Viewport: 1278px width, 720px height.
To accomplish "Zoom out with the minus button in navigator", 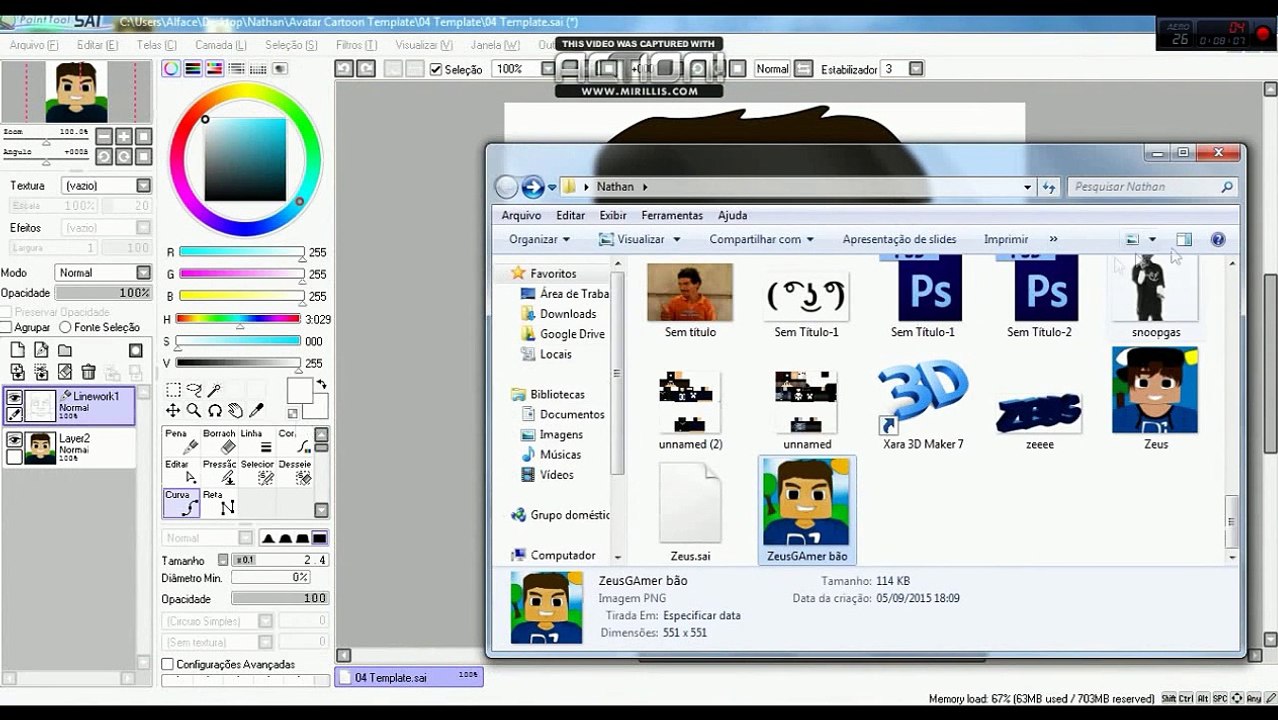I will coord(103,136).
